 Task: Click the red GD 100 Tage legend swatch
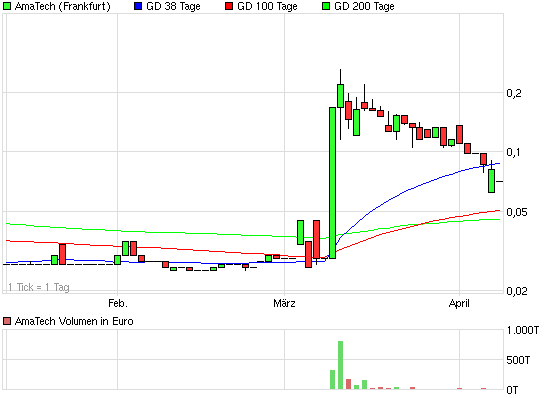[x=229, y=6]
